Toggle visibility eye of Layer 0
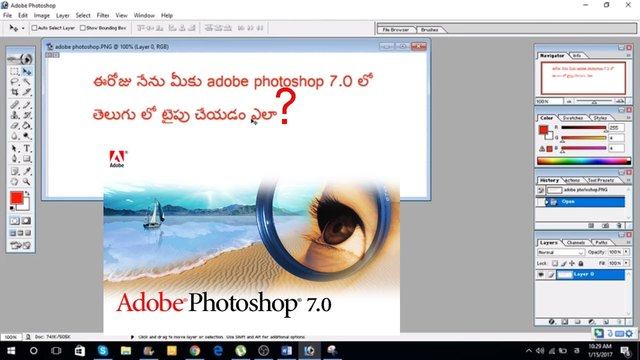Viewport: 640px width, 360px height. (x=541, y=275)
